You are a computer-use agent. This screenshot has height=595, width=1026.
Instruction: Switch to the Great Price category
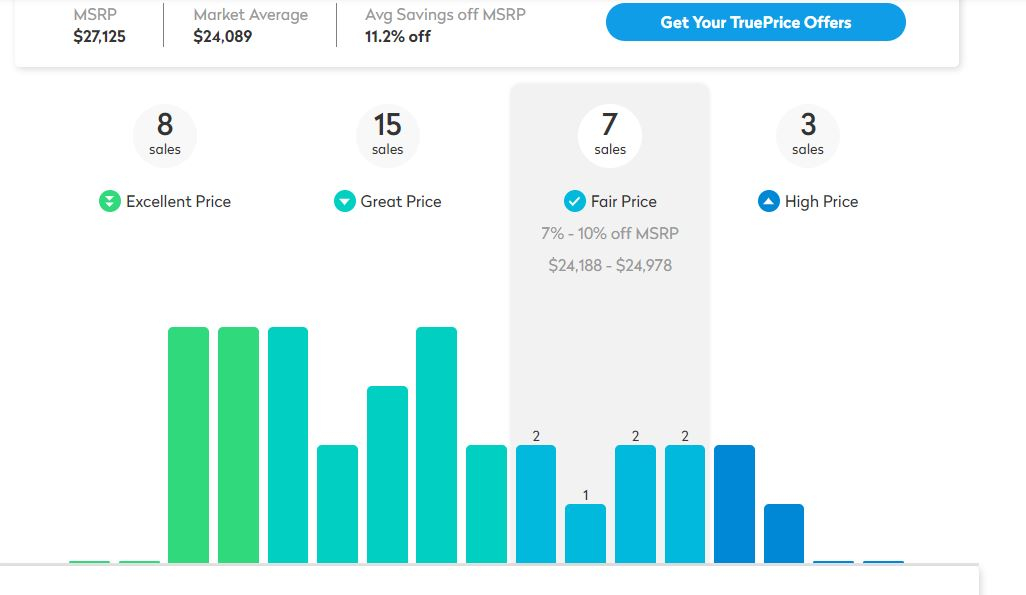click(x=401, y=202)
